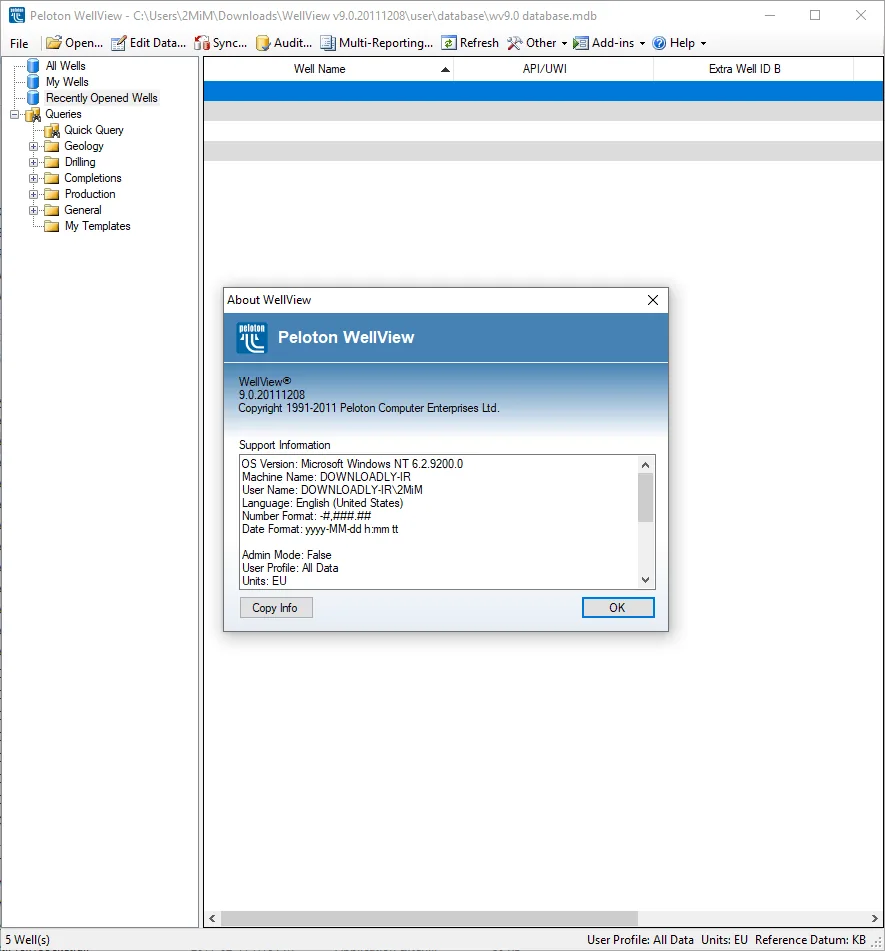
Task: Click the Refresh toolbar label
Action: click(479, 42)
